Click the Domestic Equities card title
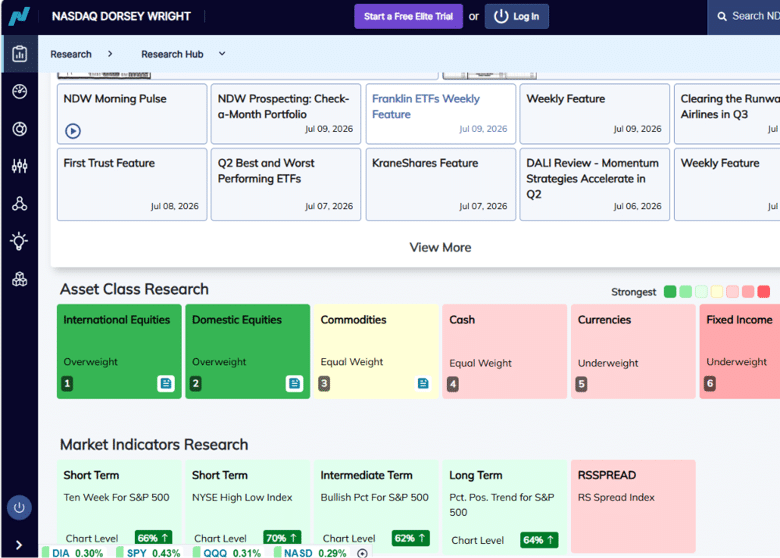 tap(237, 320)
